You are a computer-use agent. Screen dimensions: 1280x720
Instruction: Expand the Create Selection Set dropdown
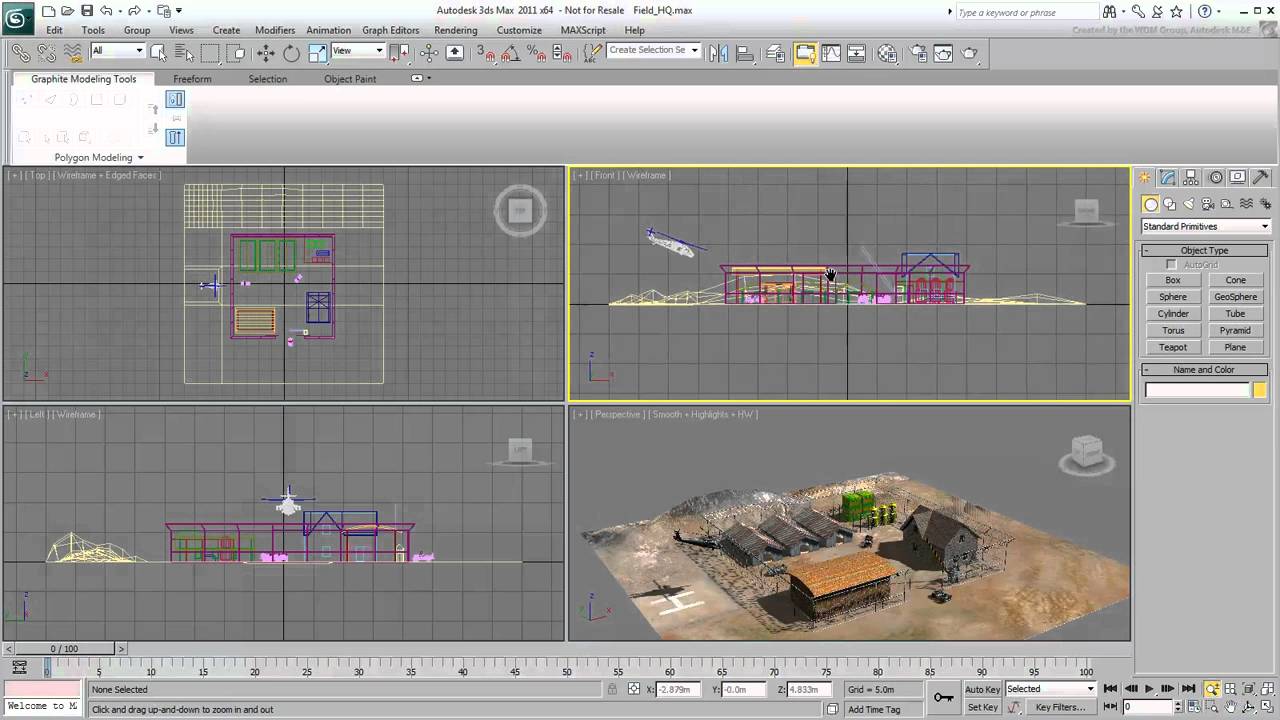coord(694,51)
